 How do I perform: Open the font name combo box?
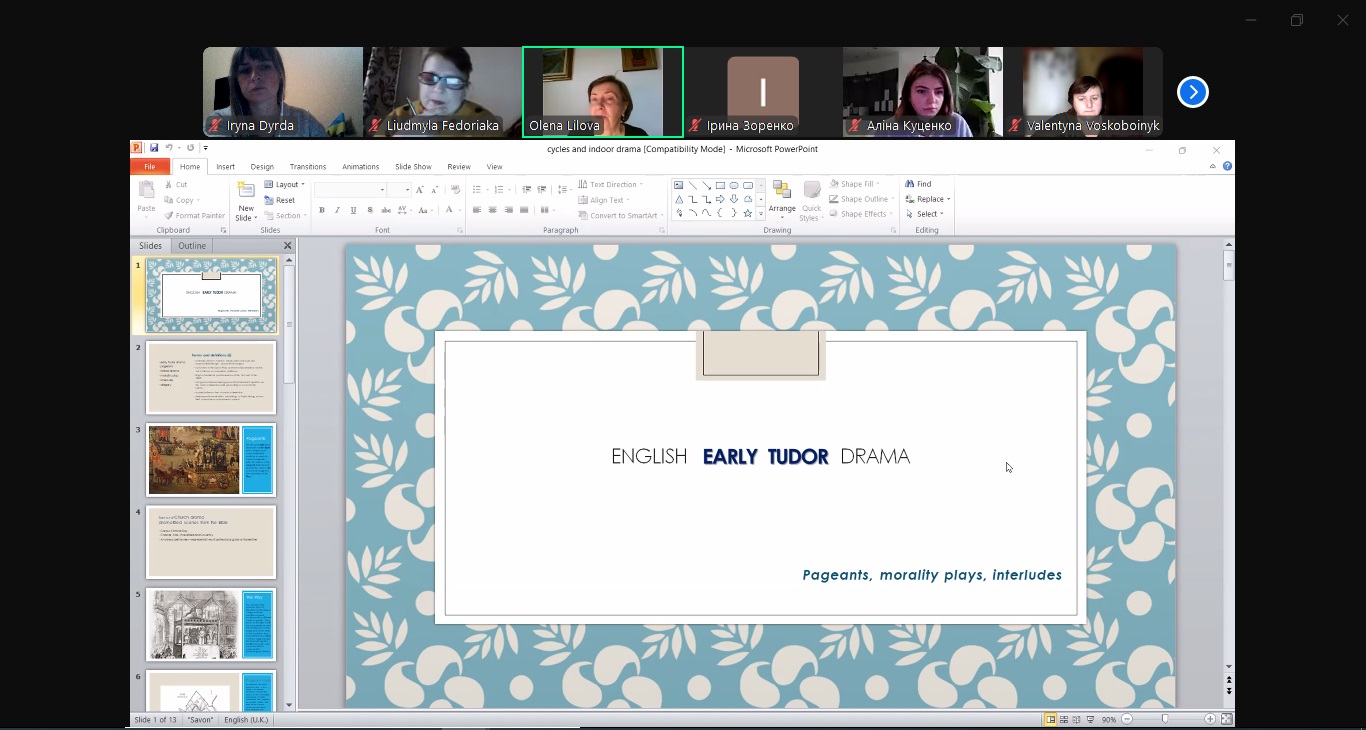click(x=350, y=190)
